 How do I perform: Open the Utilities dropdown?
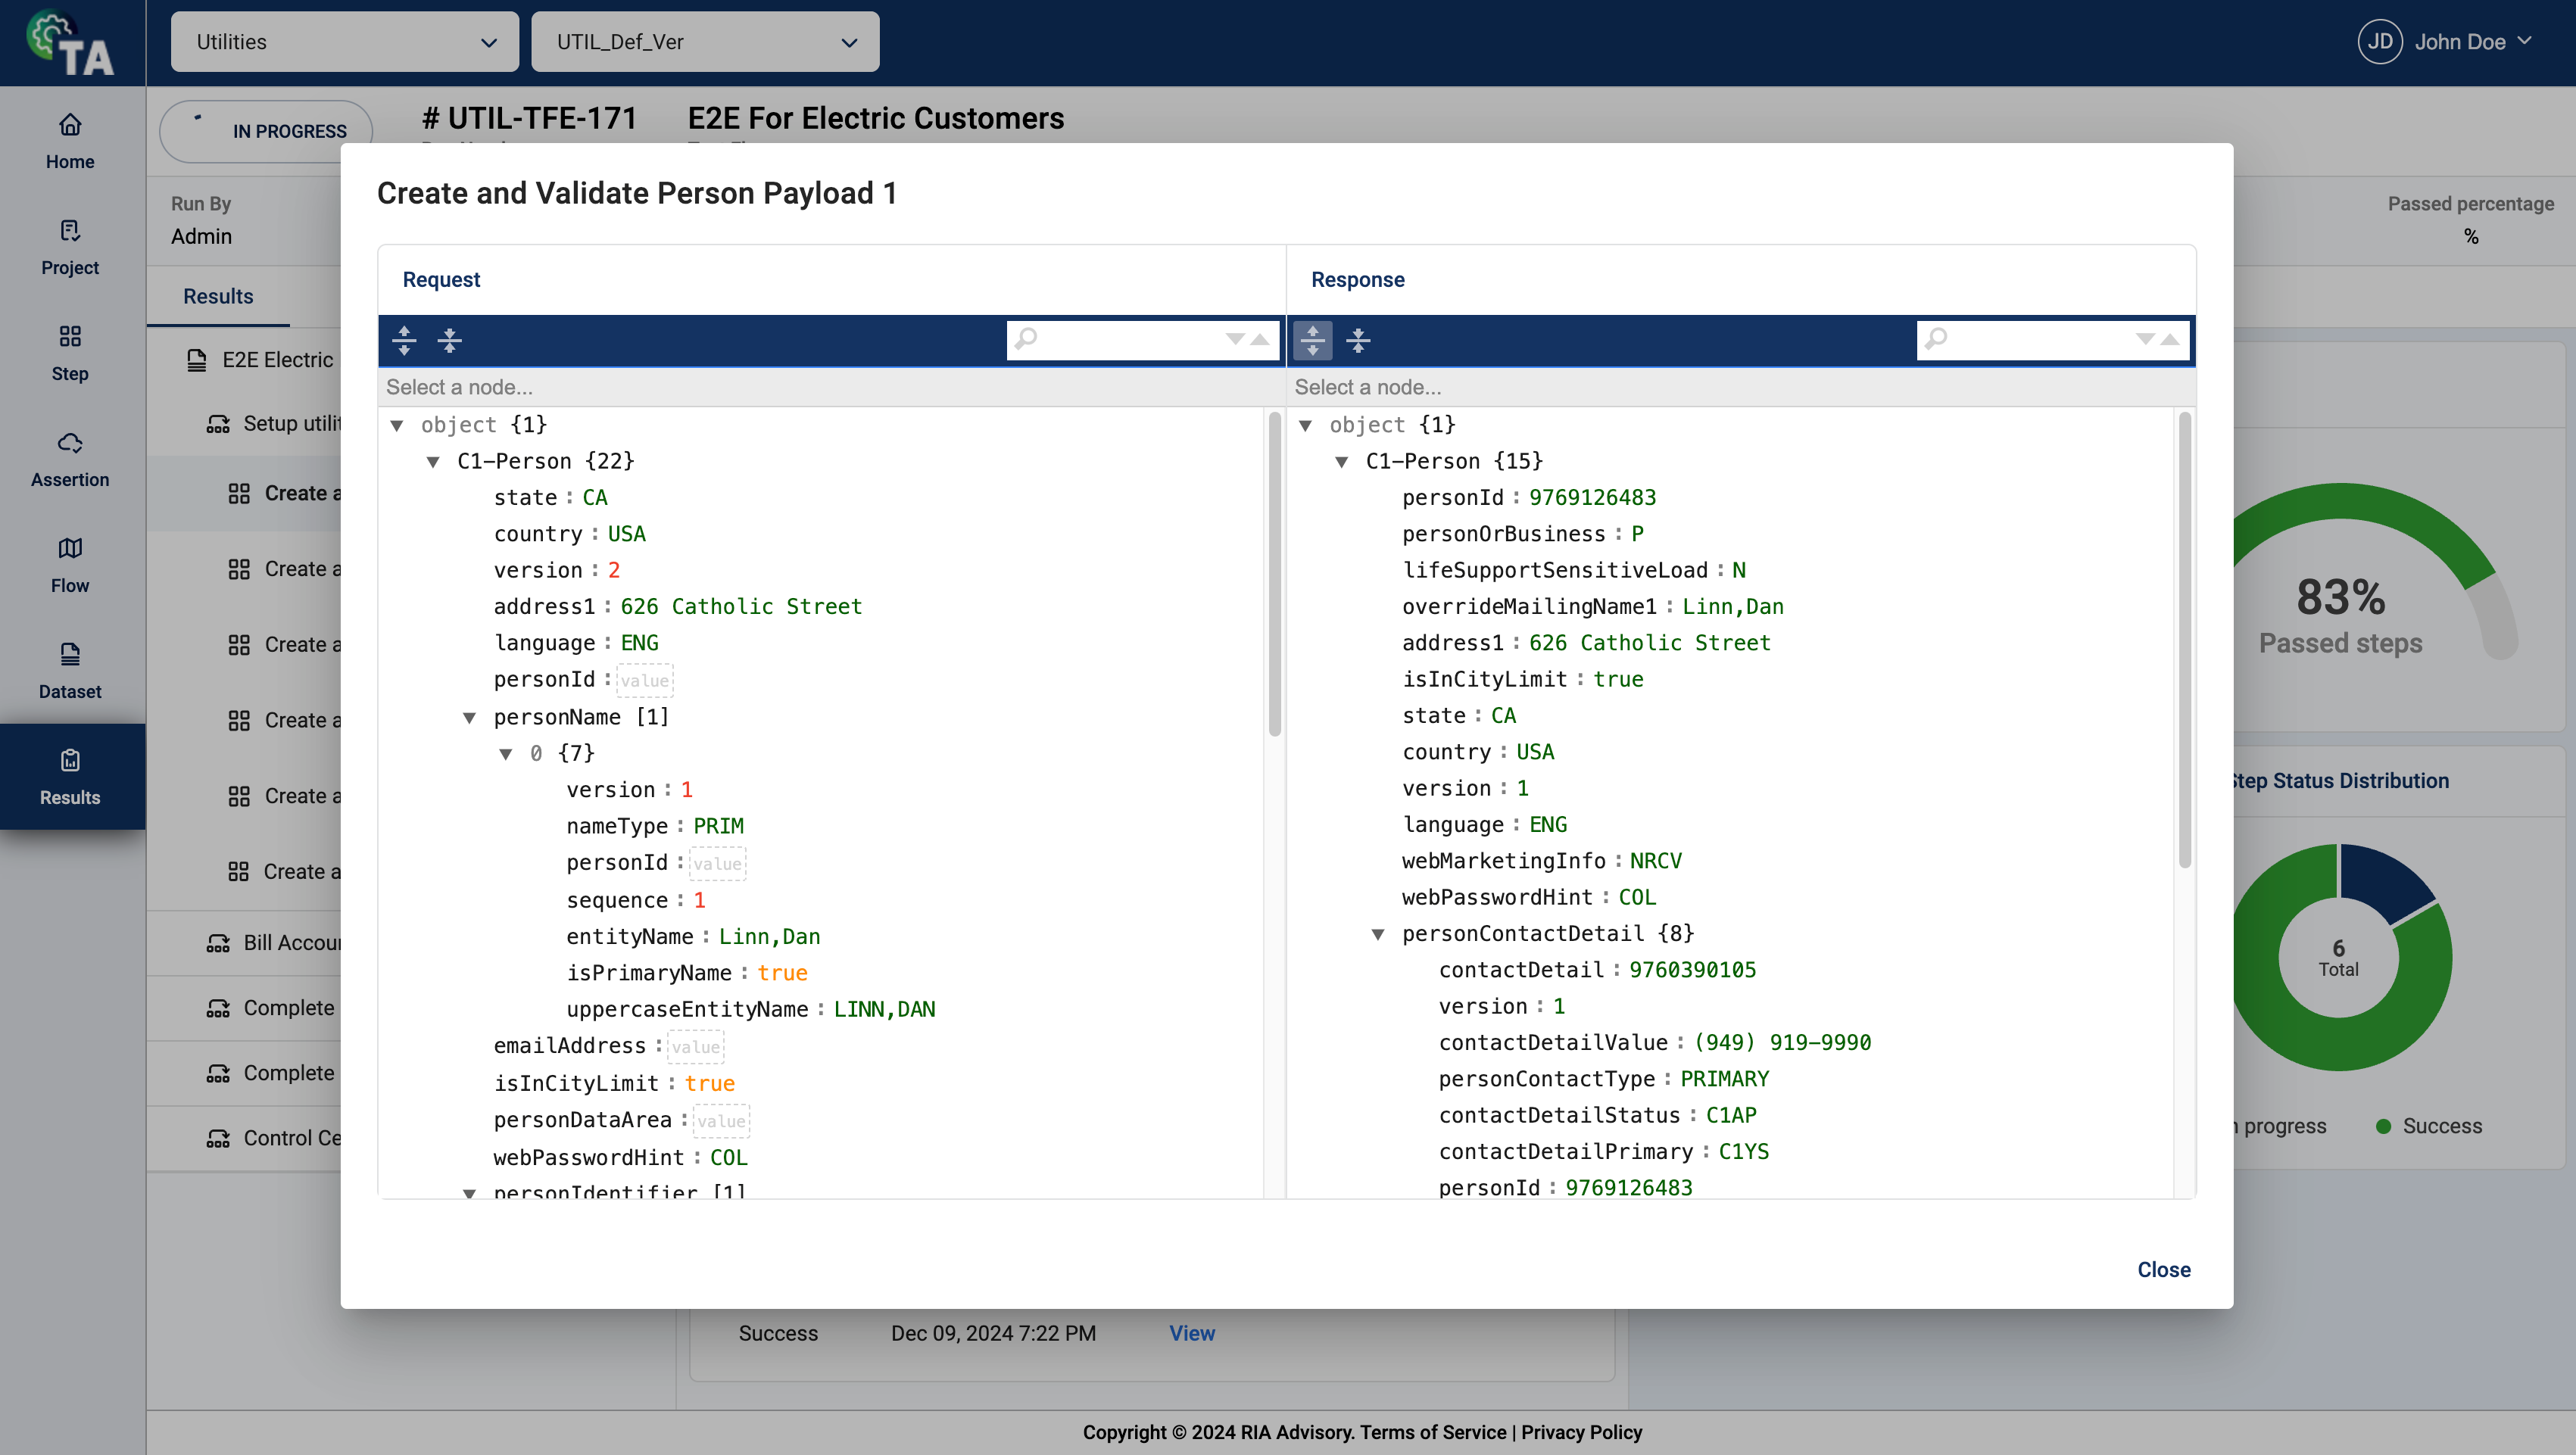[344, 42]
